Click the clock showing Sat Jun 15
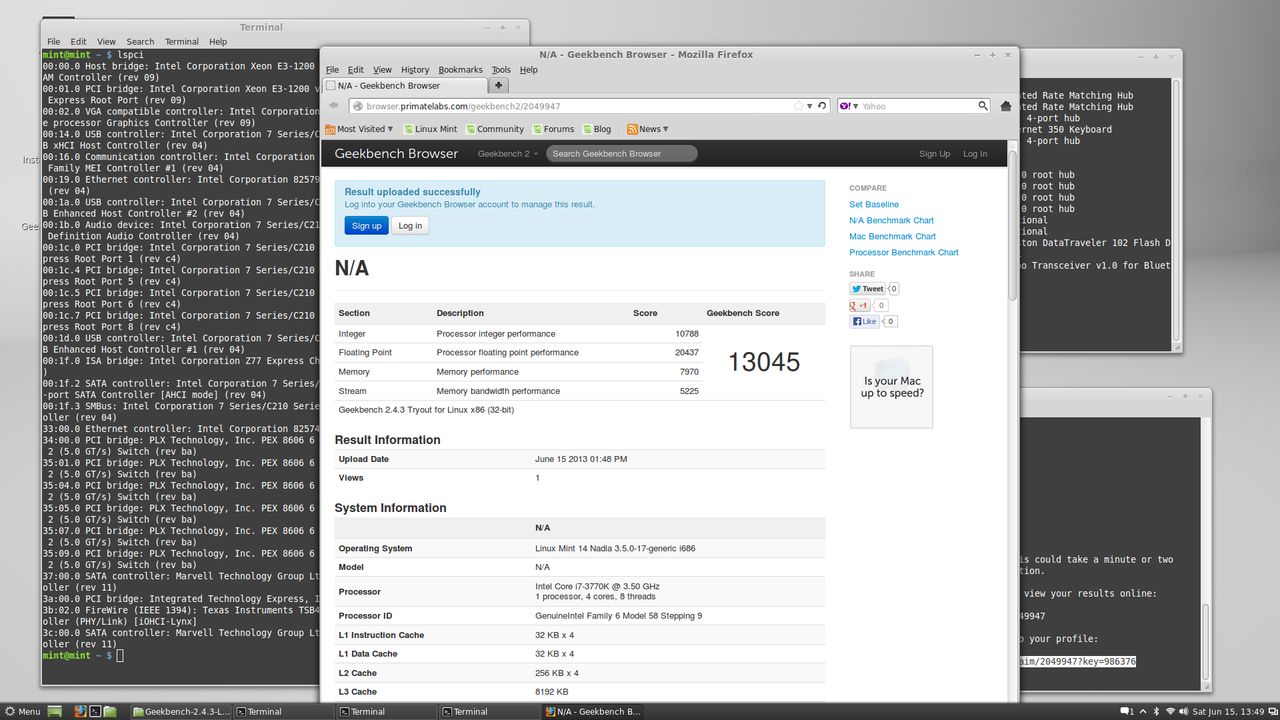1280x720 pixels. pyautogui.click(x=1227, y=712)
